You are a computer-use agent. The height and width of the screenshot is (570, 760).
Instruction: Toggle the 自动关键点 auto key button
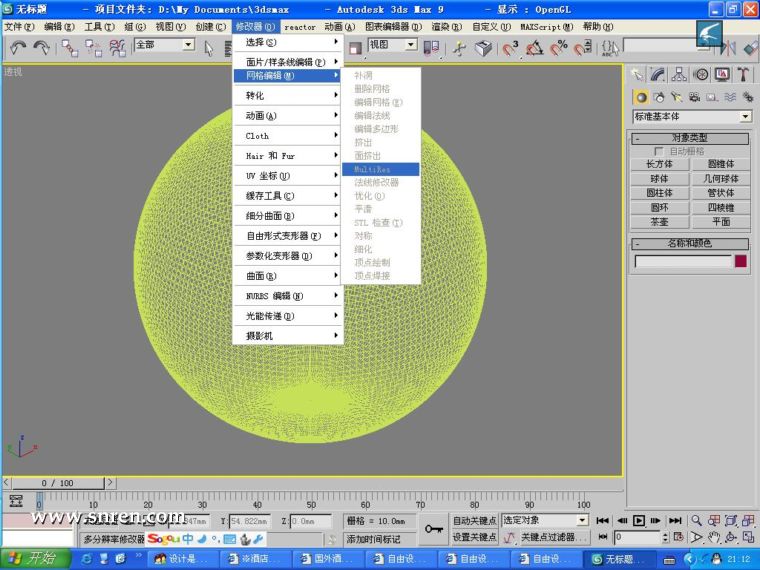point(474,521)
